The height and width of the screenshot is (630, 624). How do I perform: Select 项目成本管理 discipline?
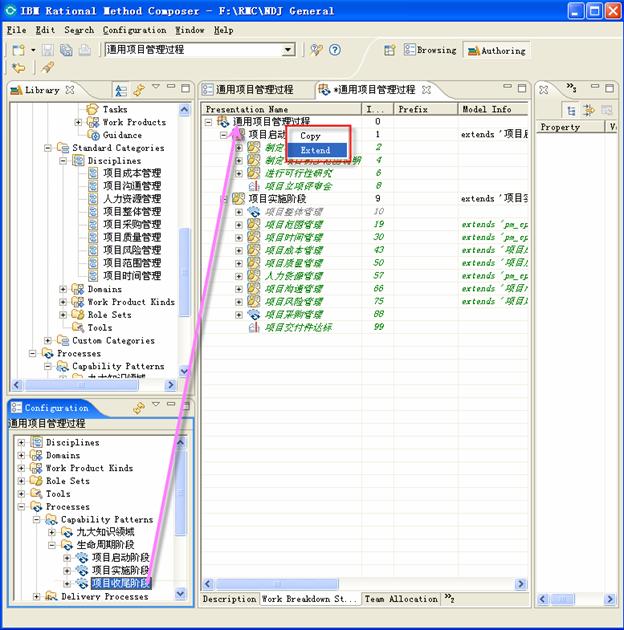(x=132, y=173)
